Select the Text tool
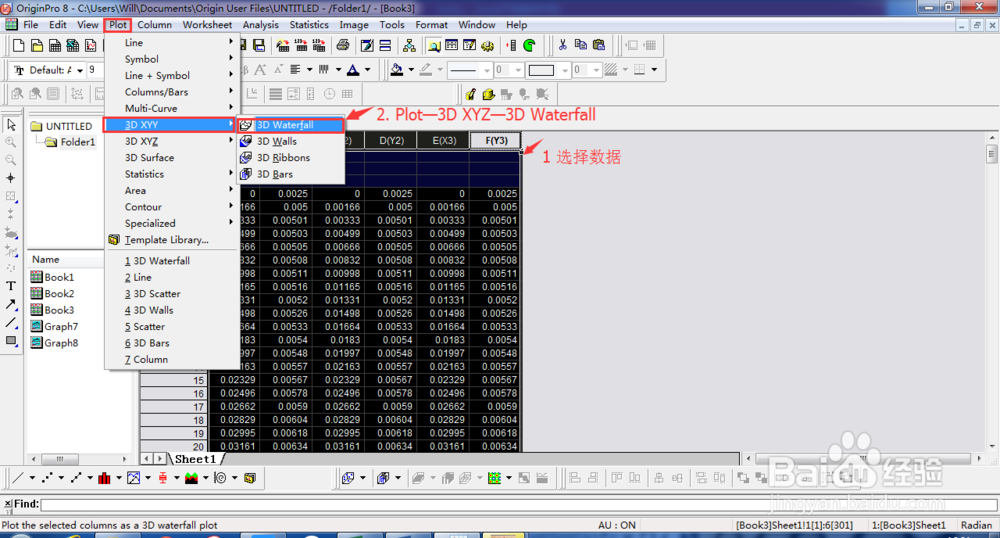 (11, 286)
